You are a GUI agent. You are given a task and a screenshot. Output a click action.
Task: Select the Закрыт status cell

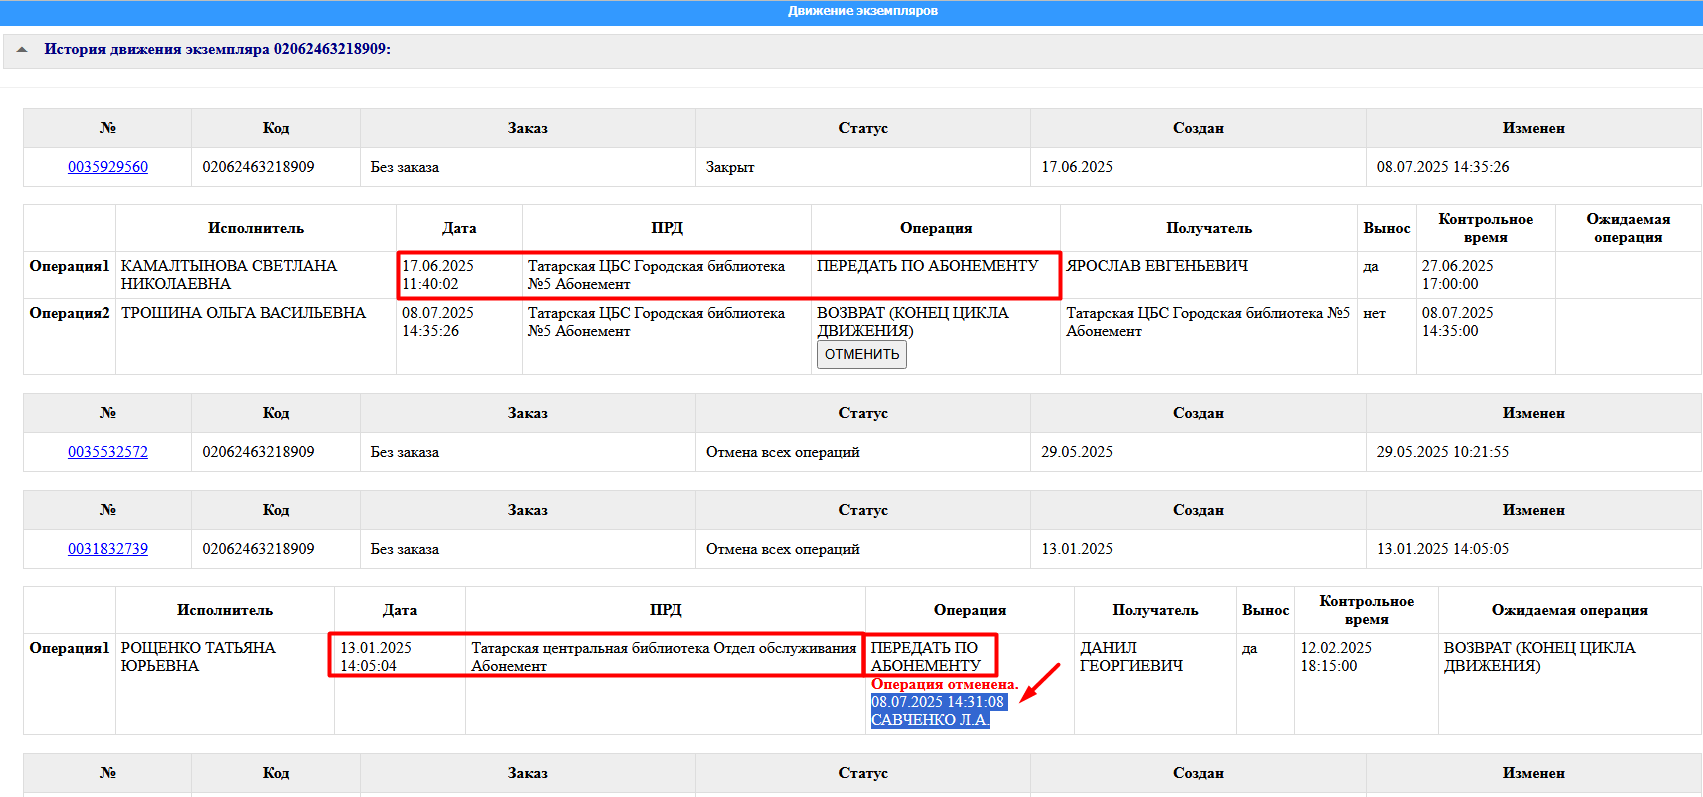[x=730, y=167]
